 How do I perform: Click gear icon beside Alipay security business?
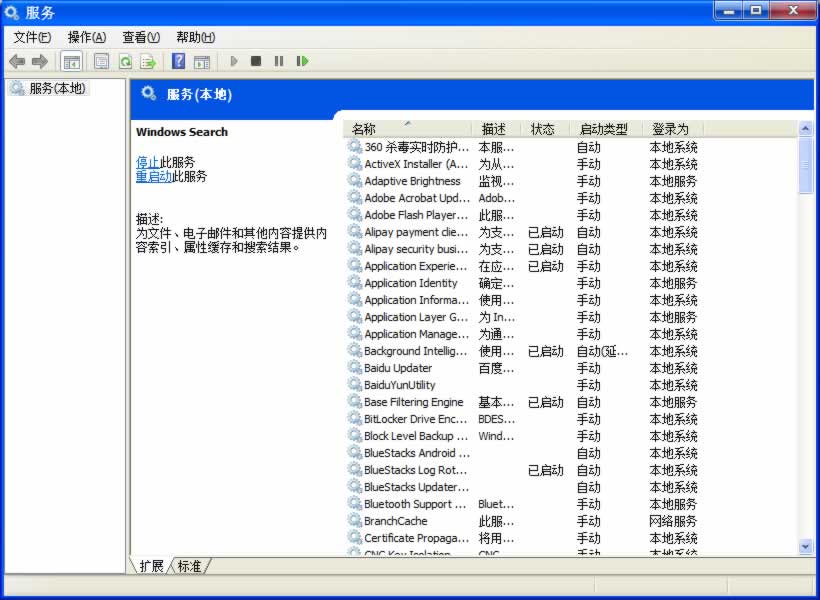click(355, 248)
